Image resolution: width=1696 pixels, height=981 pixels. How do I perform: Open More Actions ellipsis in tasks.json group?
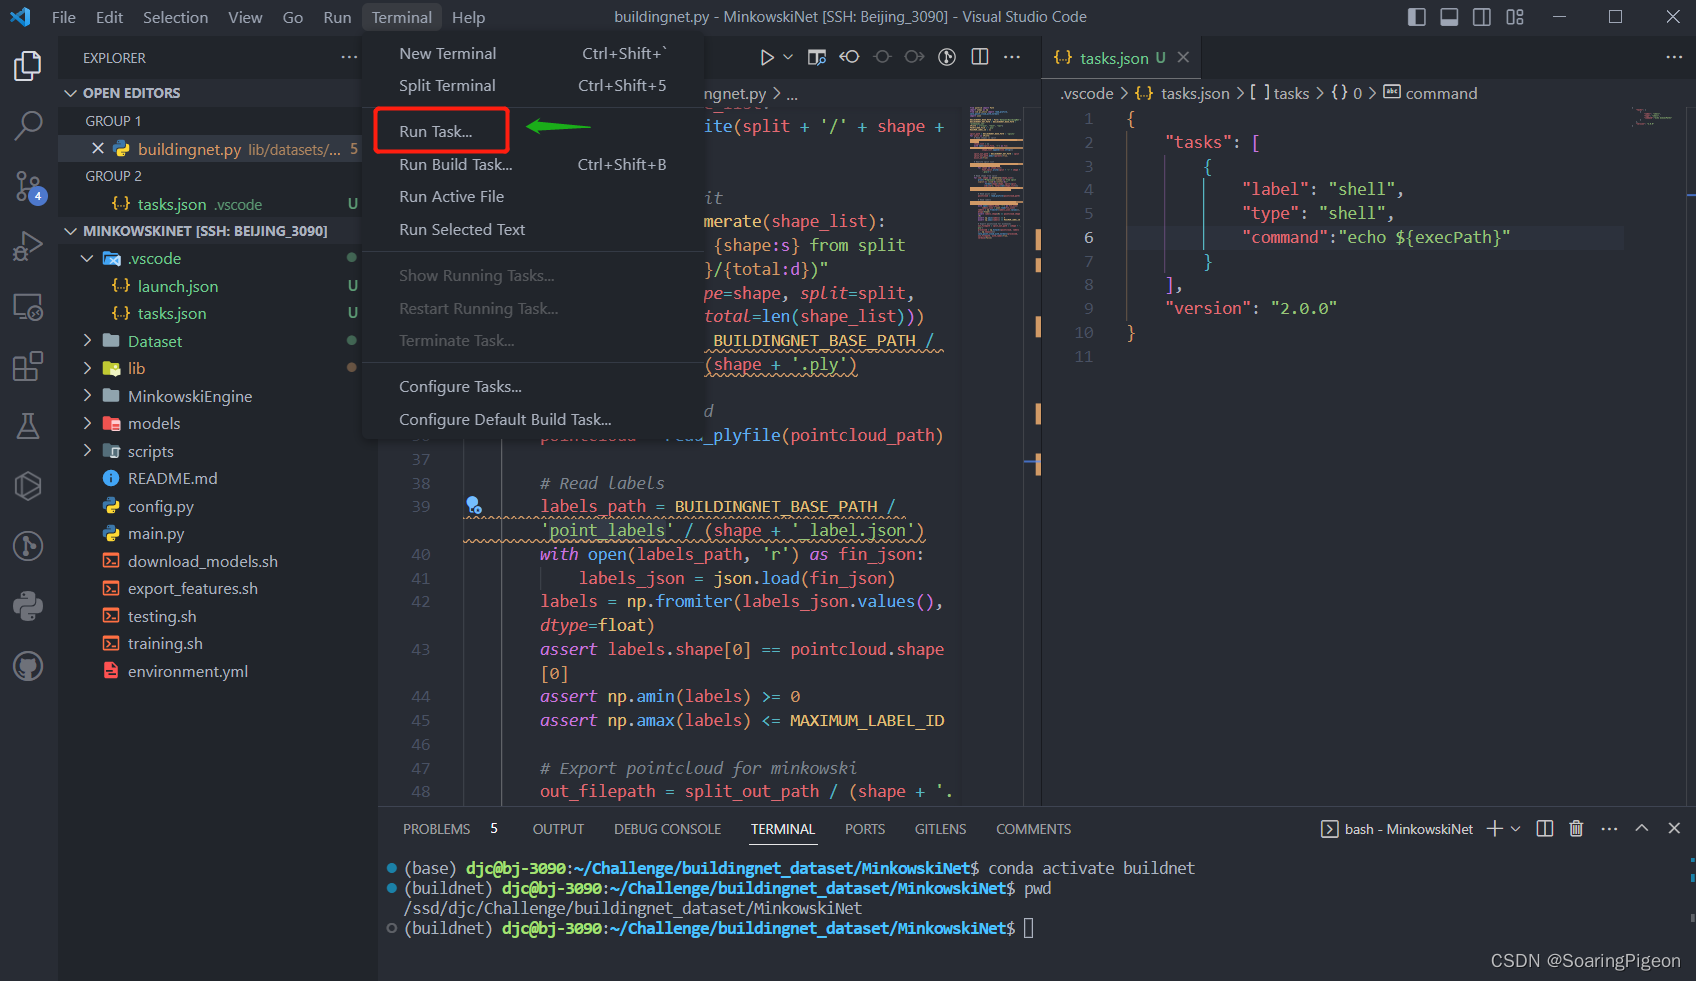[x=1674, y=57]
